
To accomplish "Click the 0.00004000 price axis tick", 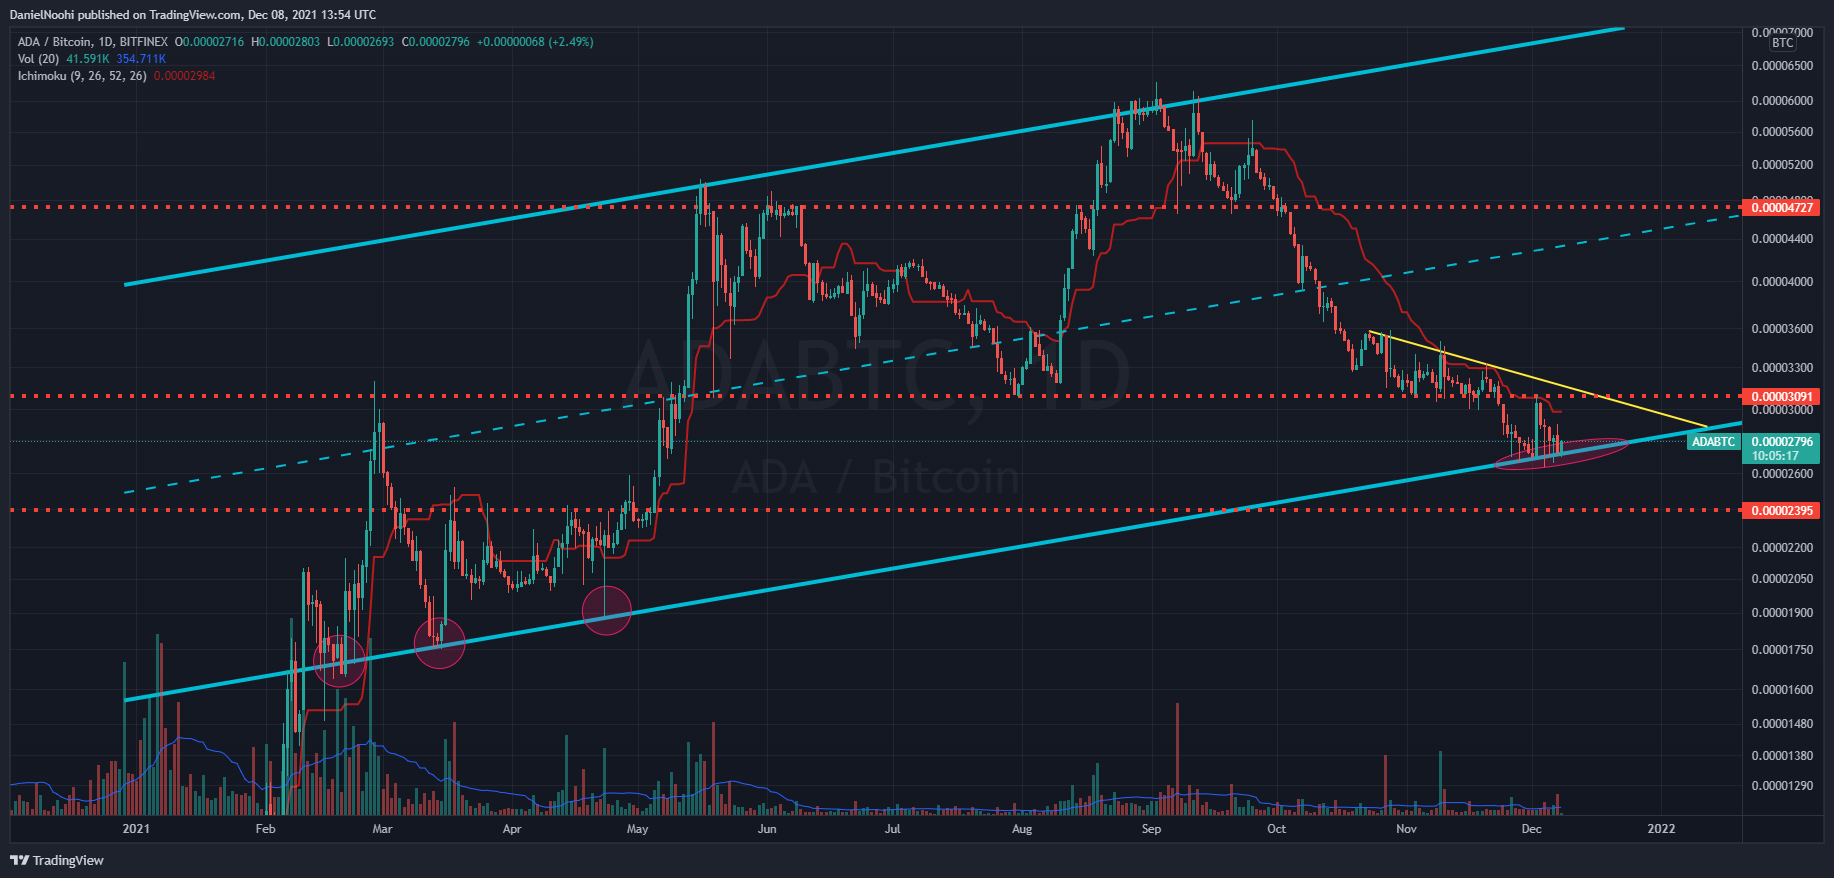I will [x=1782, y=282].
